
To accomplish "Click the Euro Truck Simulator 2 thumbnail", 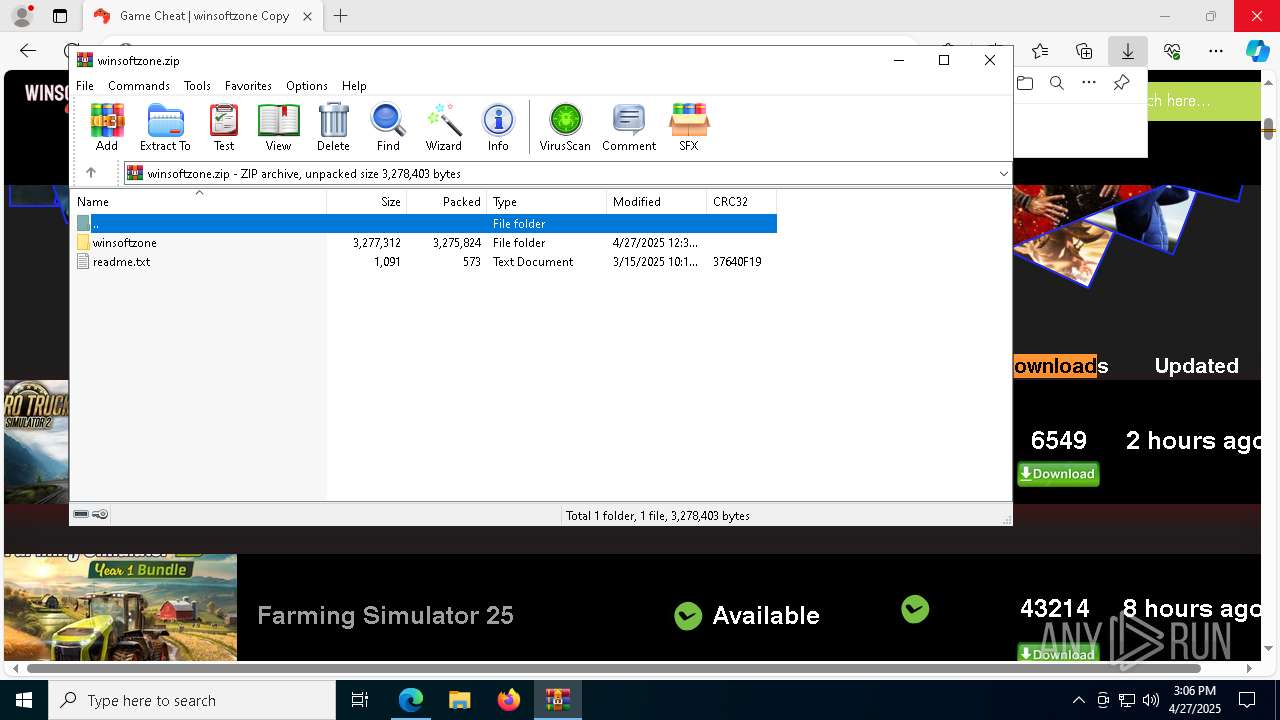I will click(x=36, y=441).
